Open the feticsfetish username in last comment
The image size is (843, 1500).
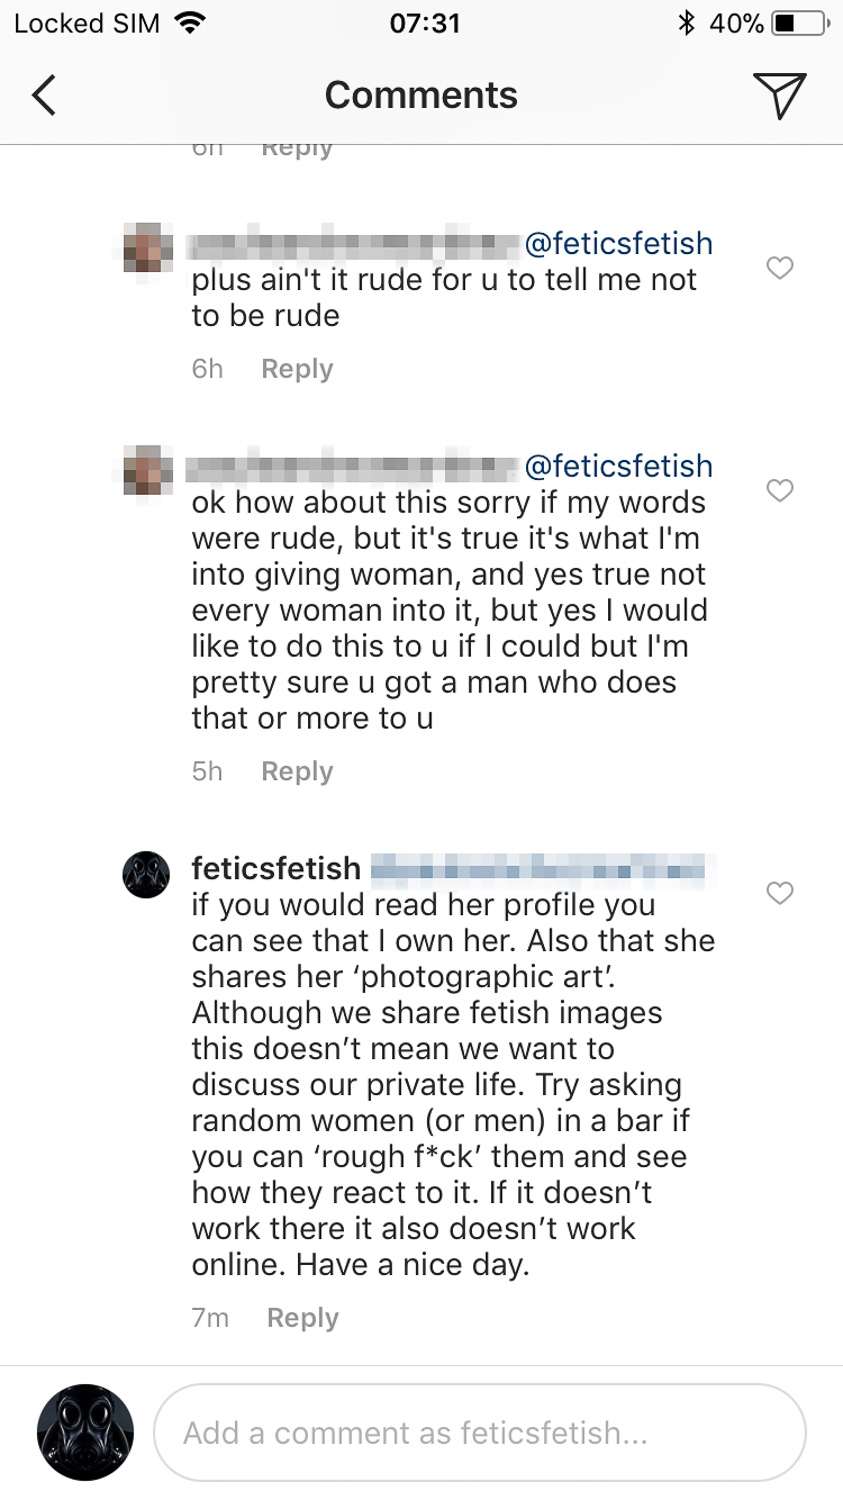pos(276,869)
